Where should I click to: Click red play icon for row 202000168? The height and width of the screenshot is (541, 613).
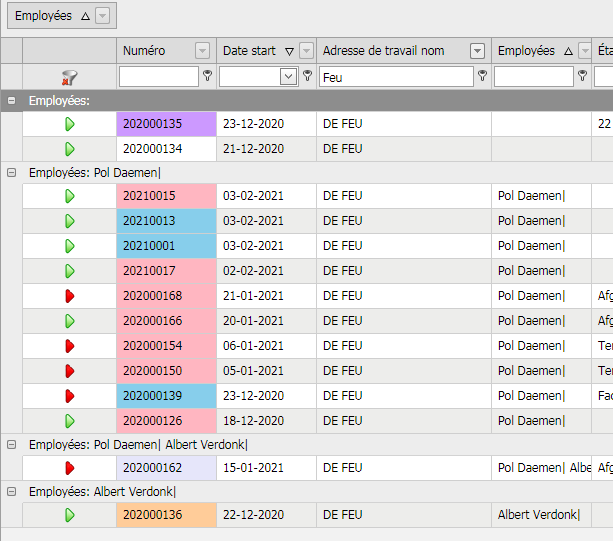click(70, 296)
